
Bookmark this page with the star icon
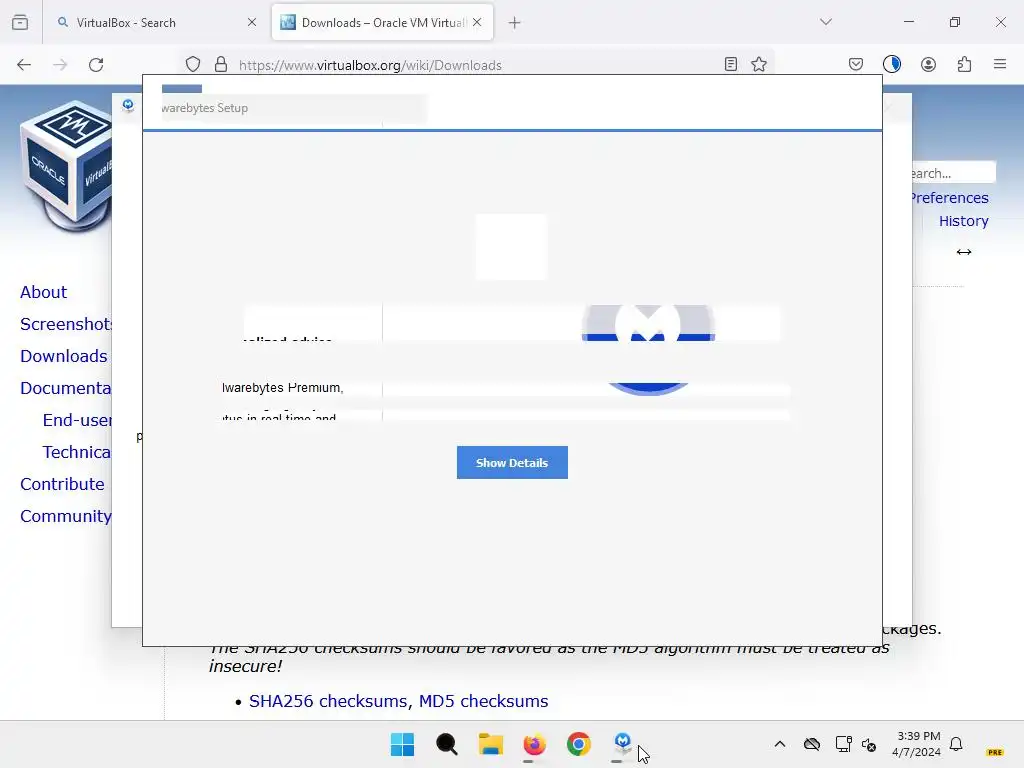(758, 64)
